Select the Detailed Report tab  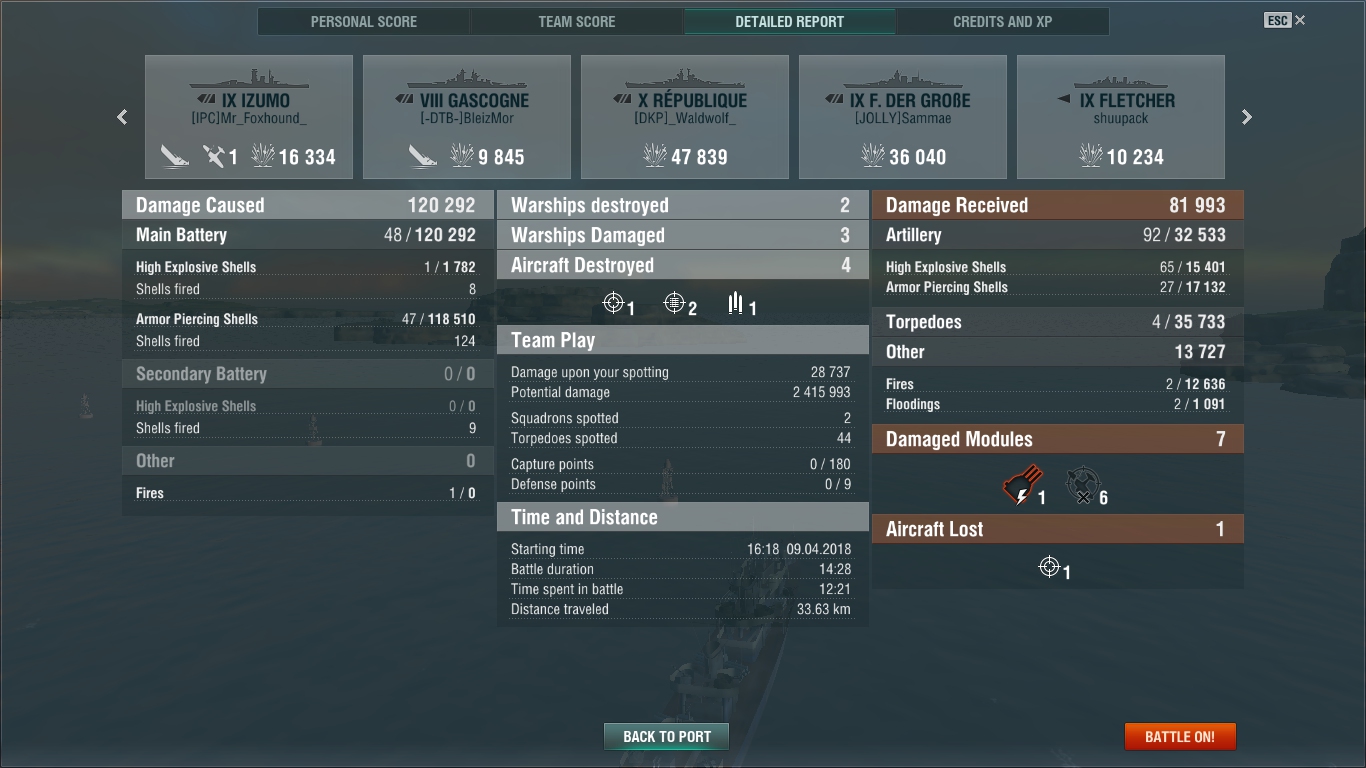click(x=790, y=21)
